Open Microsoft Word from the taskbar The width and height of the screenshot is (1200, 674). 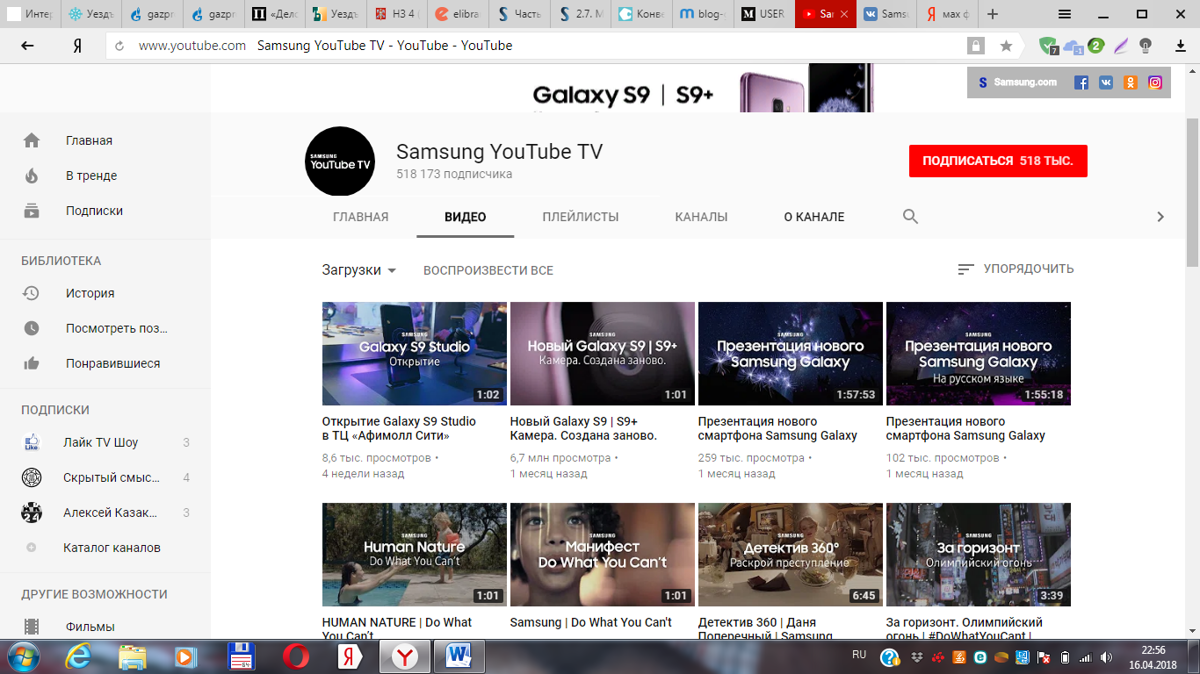point(459,657)
